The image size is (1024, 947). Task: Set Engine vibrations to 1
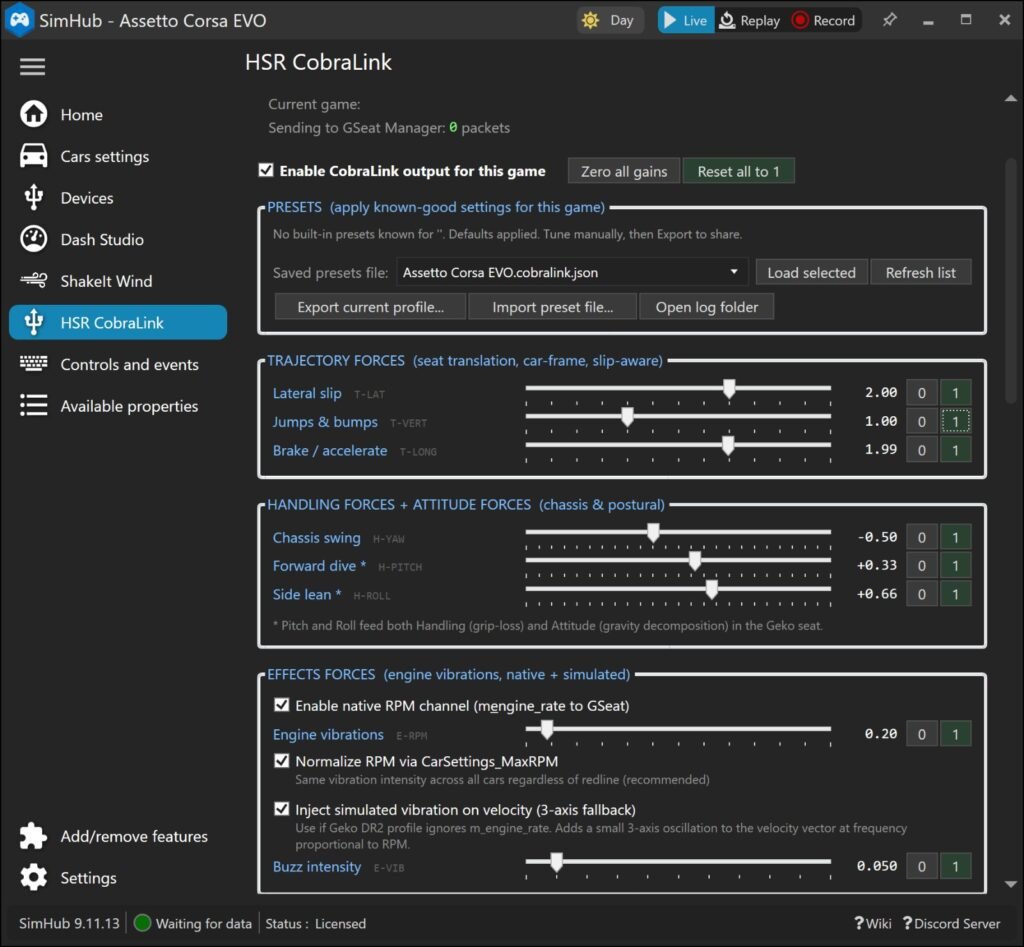point(955,733)
